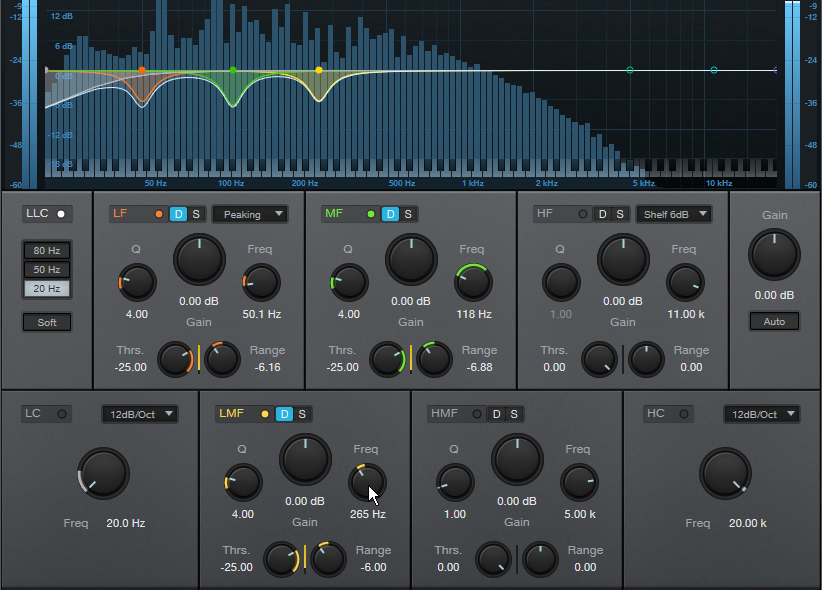Click the LMF frequency value 265 Hz
The width and height of the screenshot is (822, 590).
pos(367,514)
